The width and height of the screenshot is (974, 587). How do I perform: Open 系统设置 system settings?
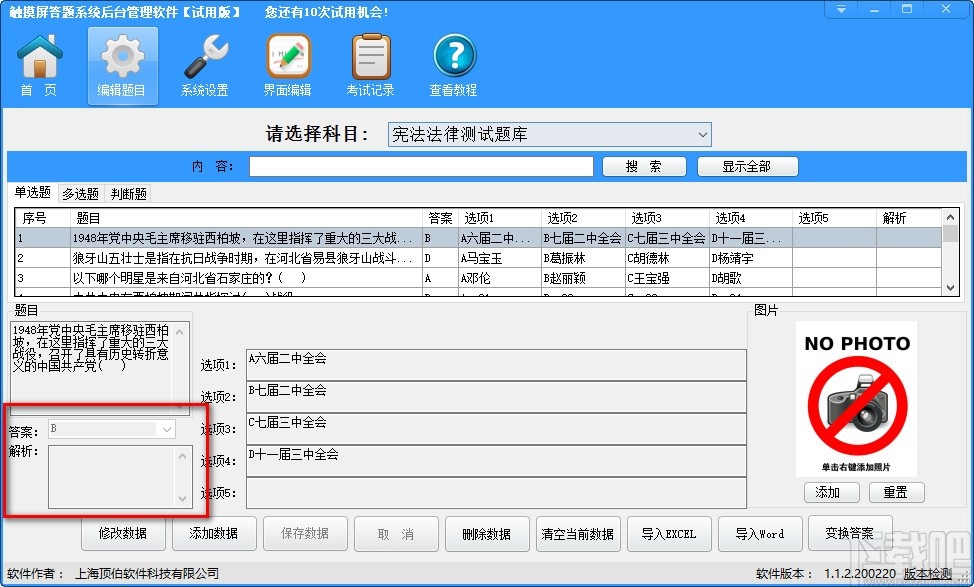pos(204,63)
